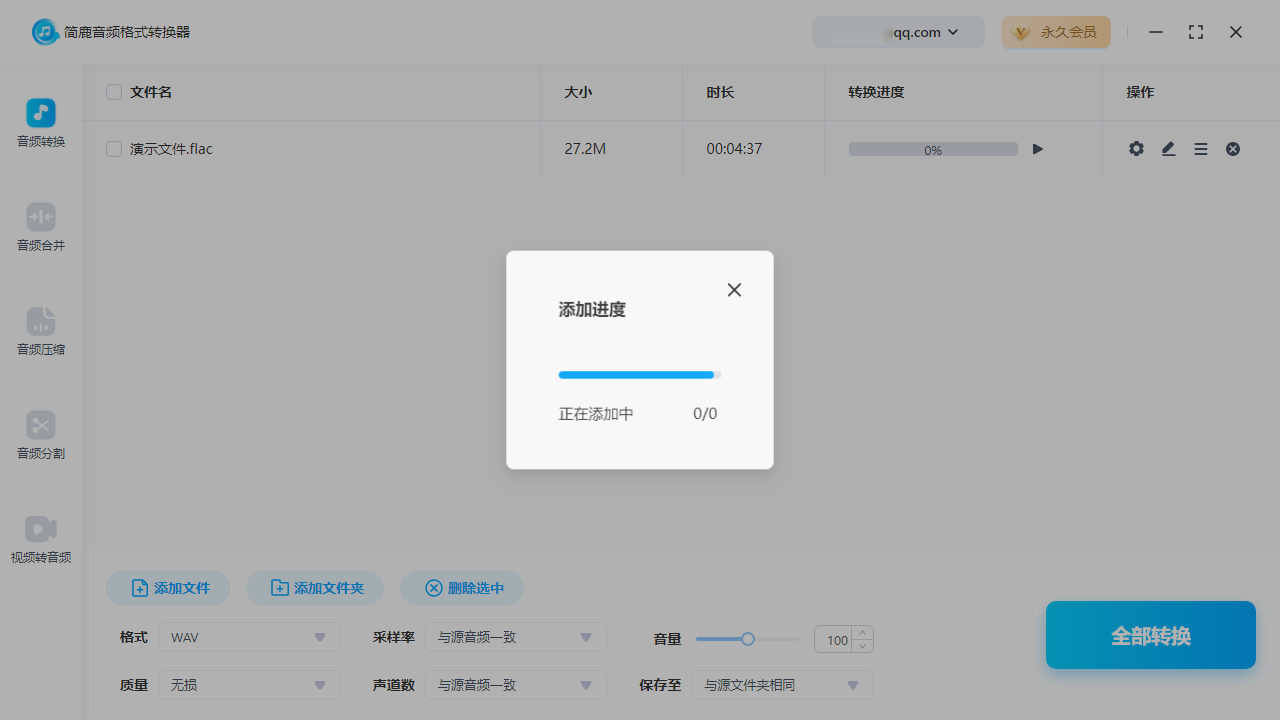The height and width of the screenshot is (720, 1280).
Task: Open the 音频转换 sidebar tool
Action: tap(40, 122)
